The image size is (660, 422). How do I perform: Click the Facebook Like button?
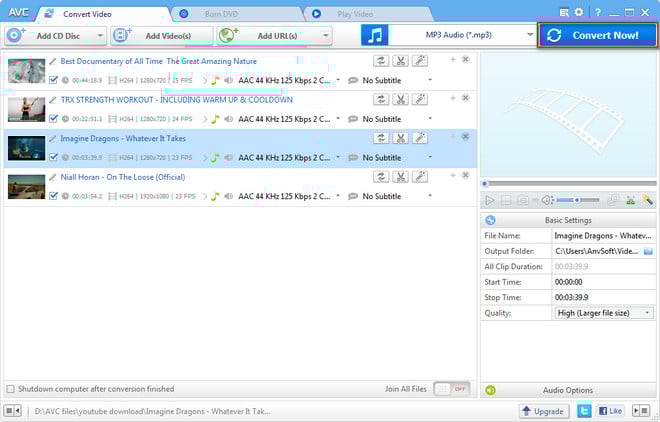pos(610,411)
